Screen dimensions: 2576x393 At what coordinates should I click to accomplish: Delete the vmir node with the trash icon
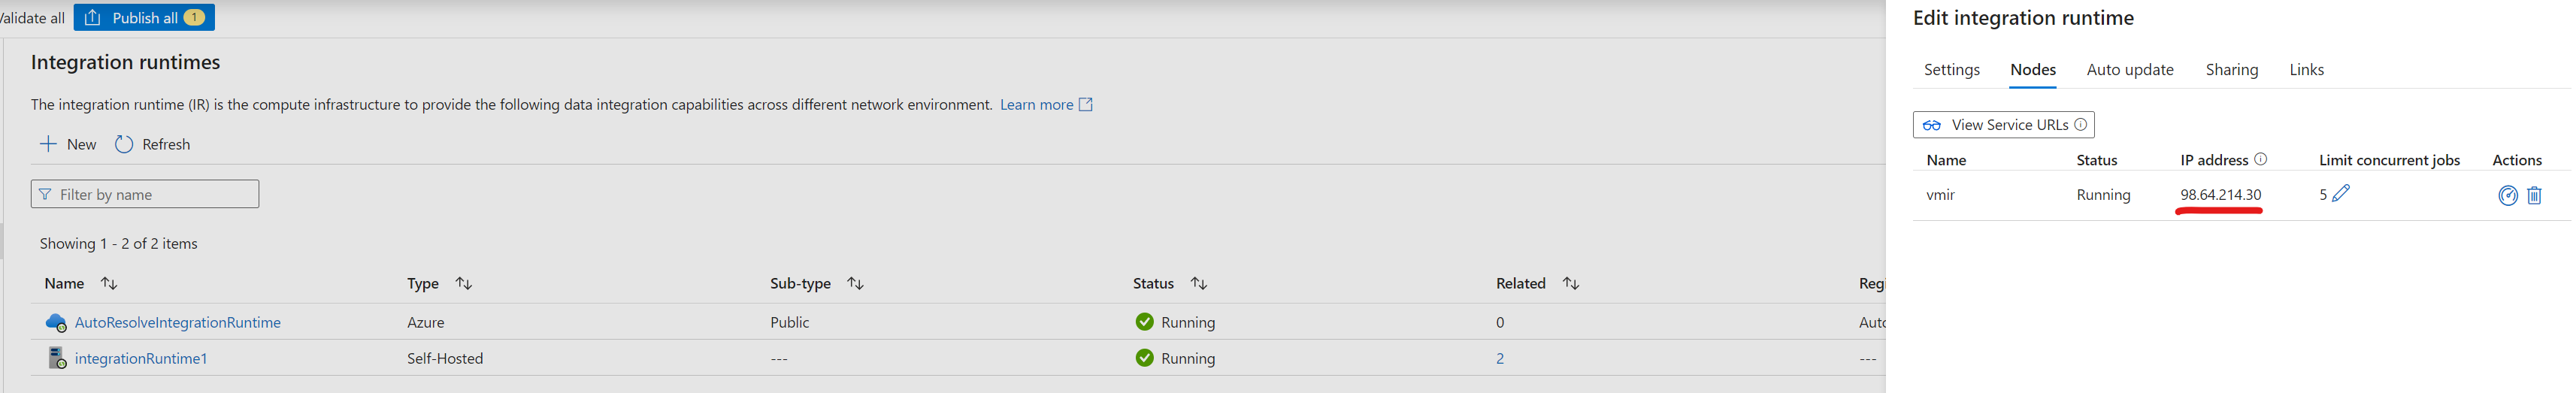pyautogui.click(x=2534, y=195)
